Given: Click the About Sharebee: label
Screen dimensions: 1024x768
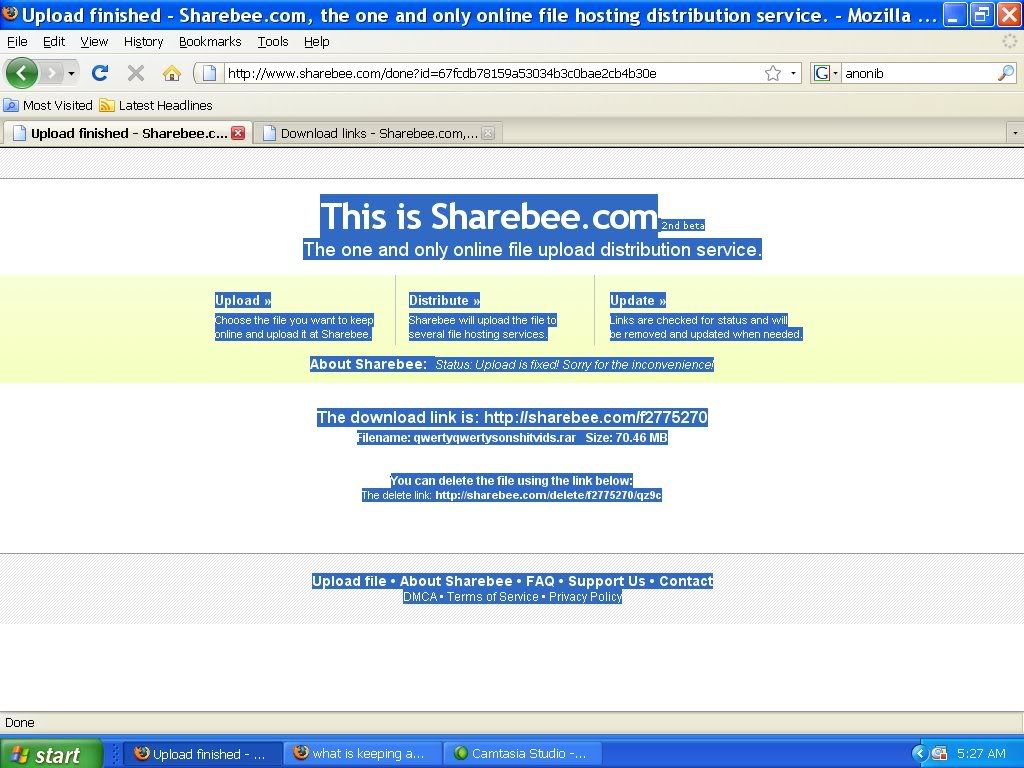Looking at the screenshot, I should (x=369, y=364).
